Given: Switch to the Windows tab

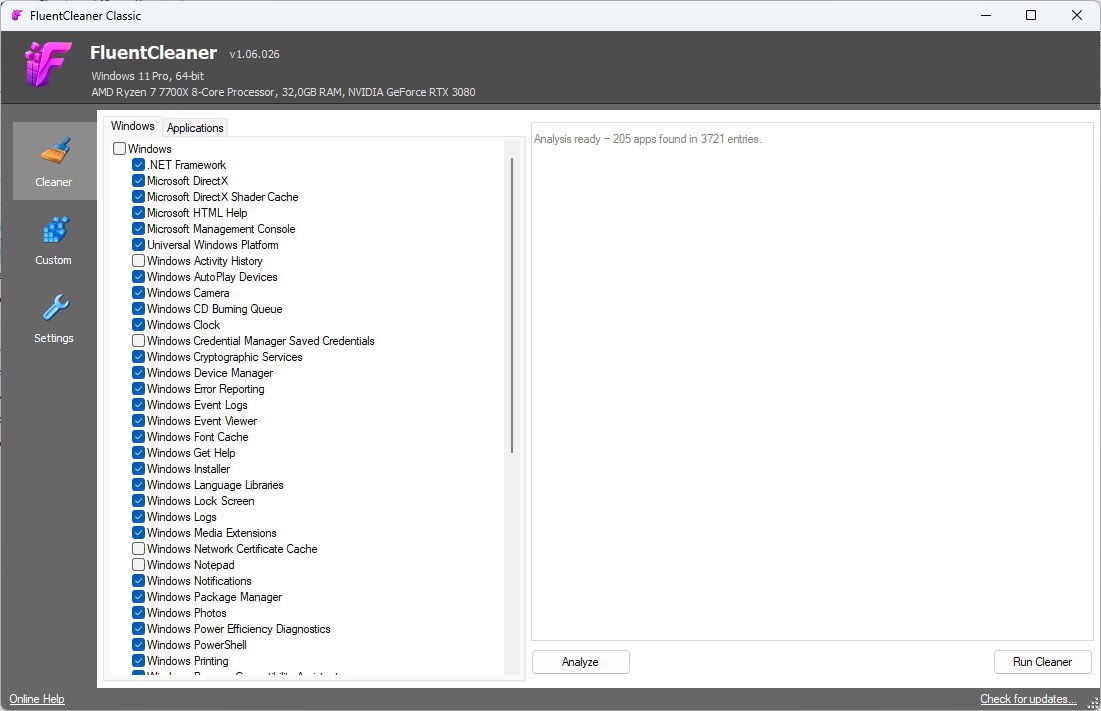Looking at the screenshot, I should (132, 126).
